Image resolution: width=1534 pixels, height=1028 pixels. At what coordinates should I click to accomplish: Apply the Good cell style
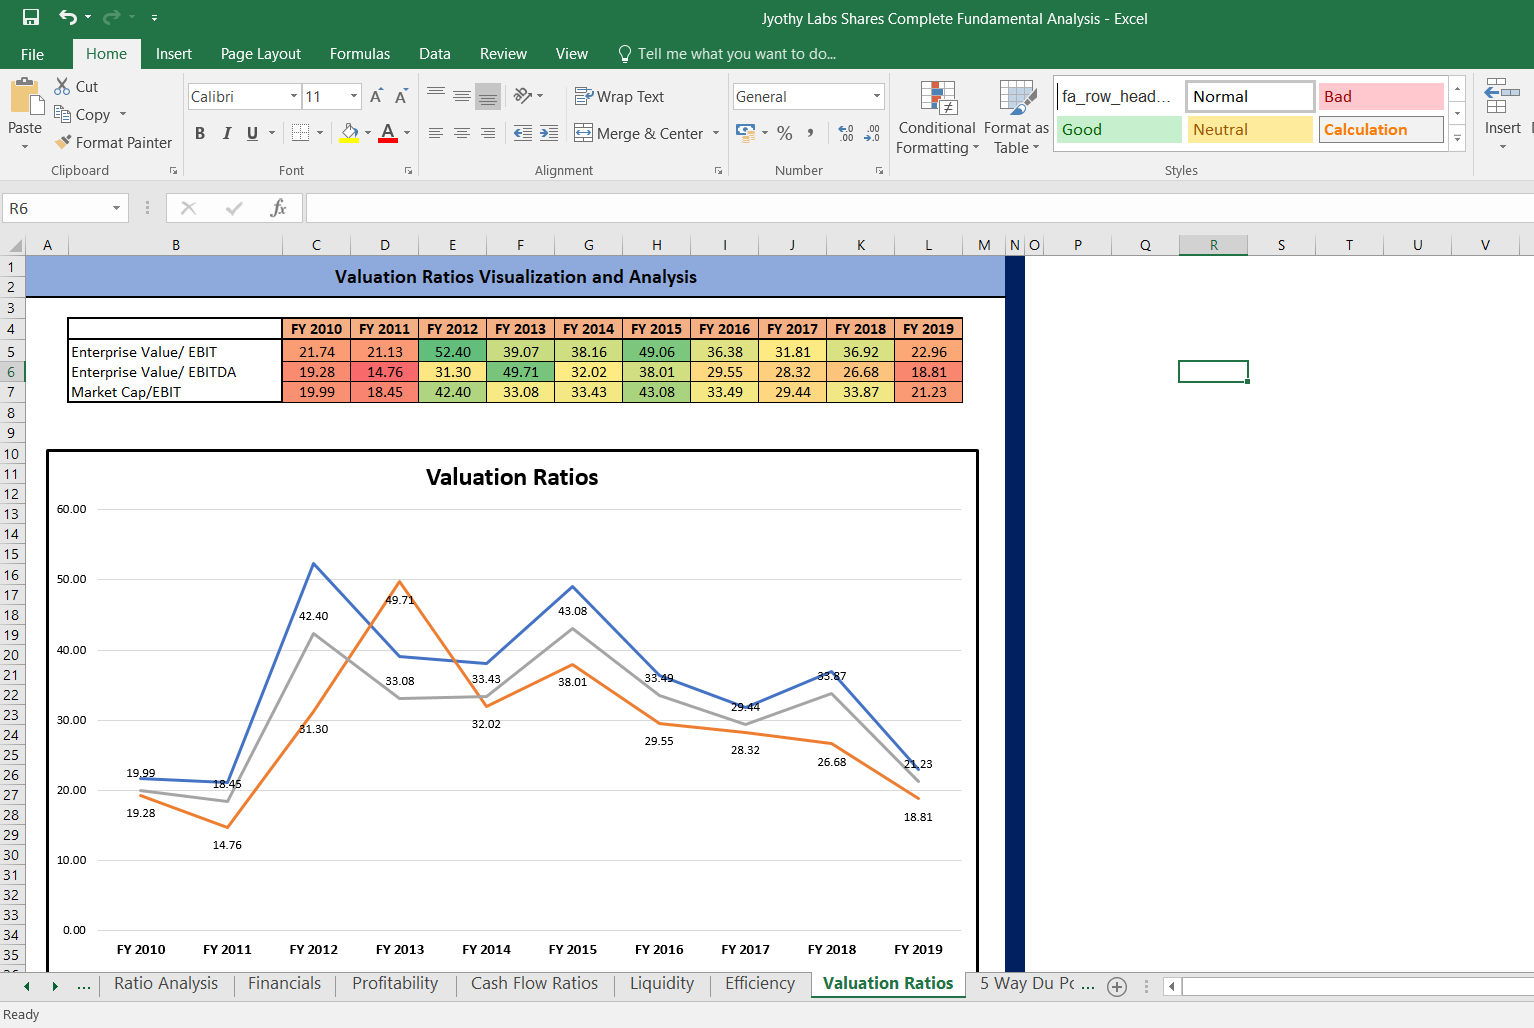(1119, 130)
